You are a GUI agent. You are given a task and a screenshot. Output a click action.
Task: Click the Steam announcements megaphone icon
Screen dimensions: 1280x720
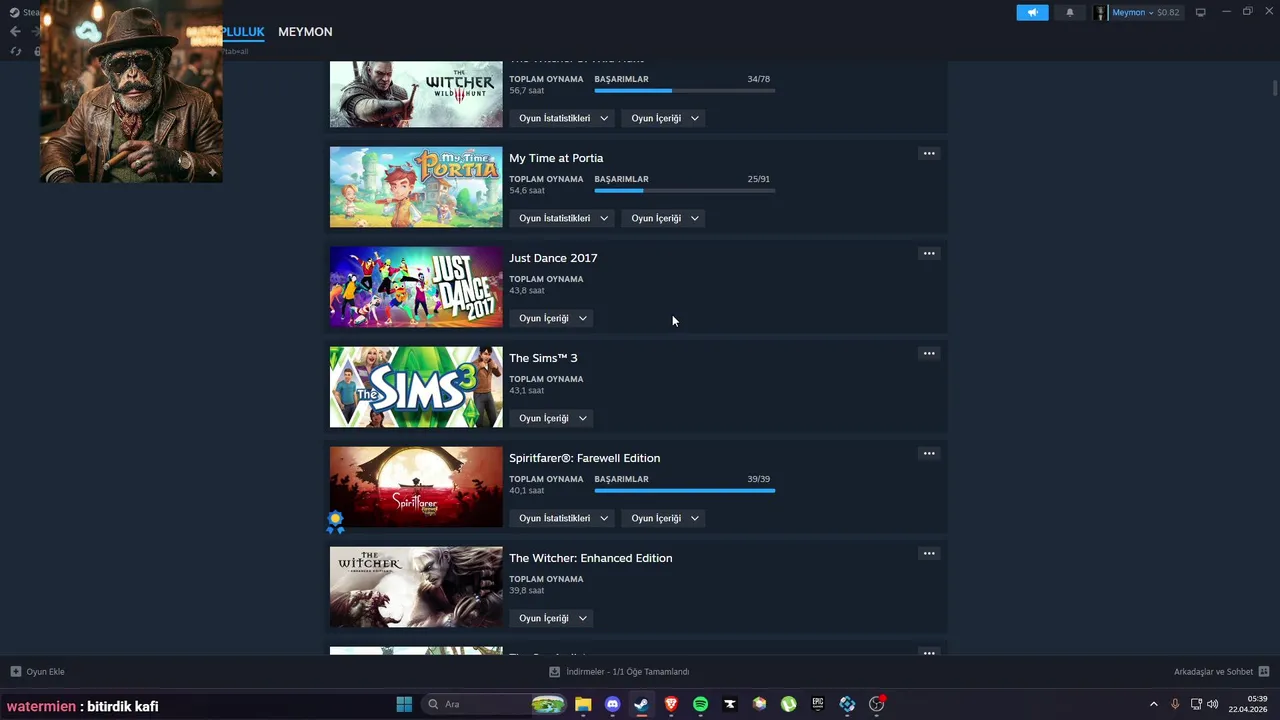[x=1032, y=13]
